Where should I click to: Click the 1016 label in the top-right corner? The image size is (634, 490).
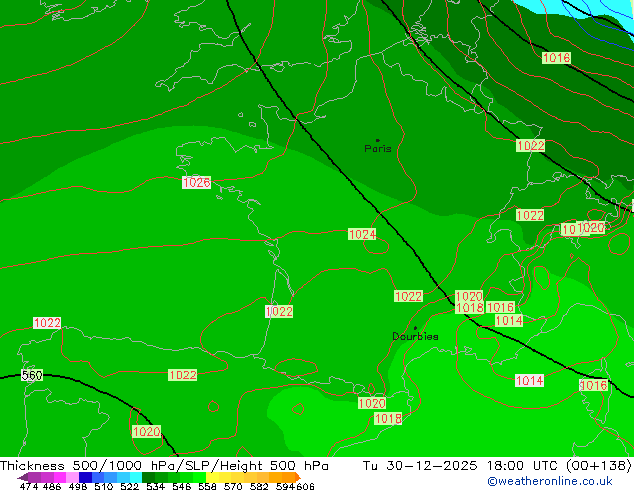point(556,58)
